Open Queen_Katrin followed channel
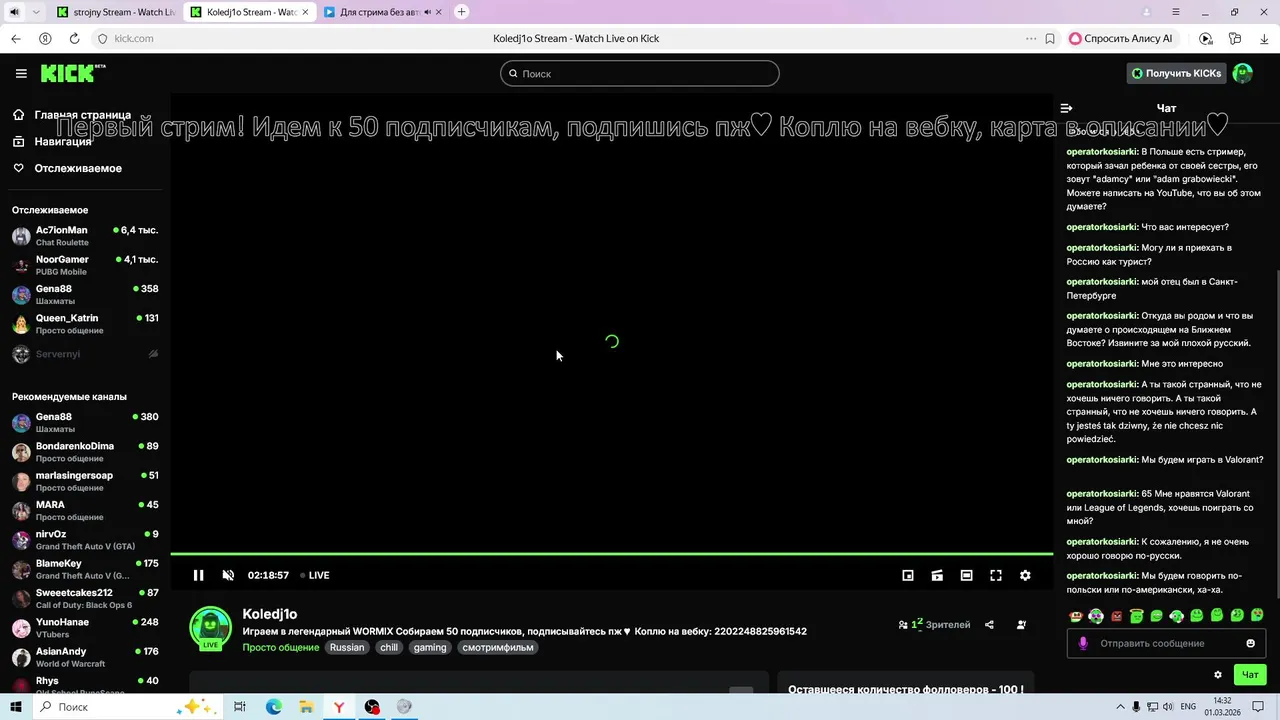Image resolution: width=1280 pixels, height=720 pixels. click(x=85, y=324)
